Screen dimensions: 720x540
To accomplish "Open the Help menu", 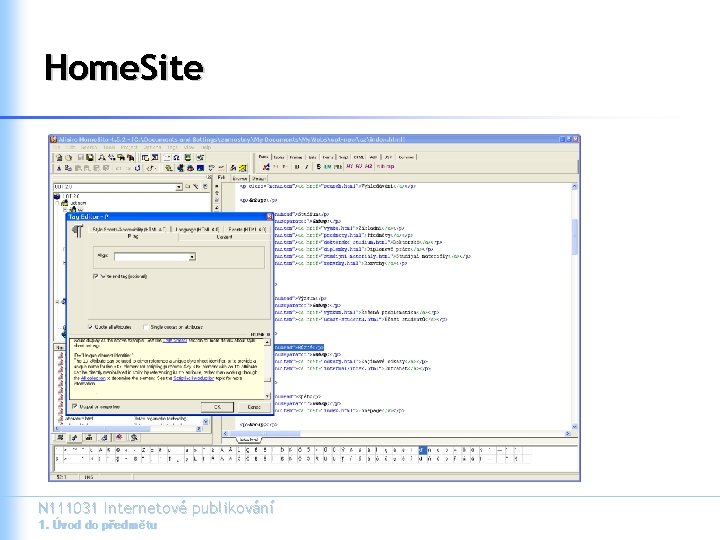I will (206, 147).
